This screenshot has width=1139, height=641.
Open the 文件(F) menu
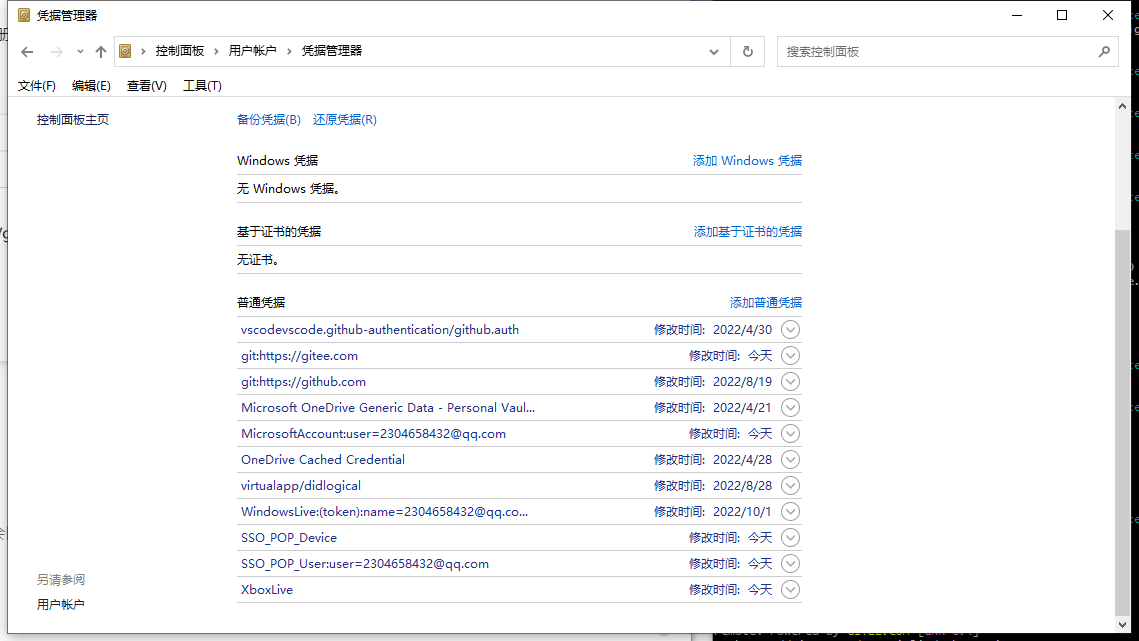click(x=36, y=86)
